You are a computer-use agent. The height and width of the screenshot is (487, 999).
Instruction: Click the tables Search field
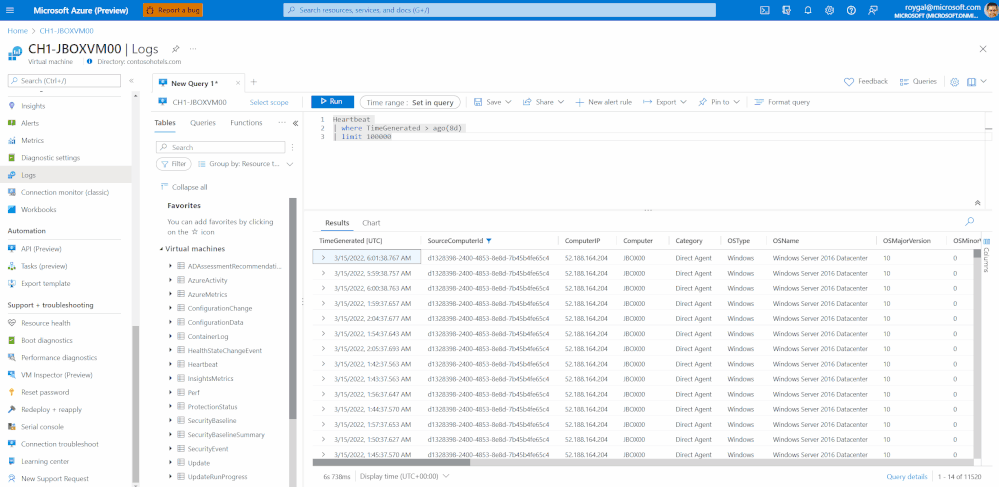pyautogui.click(x=221, y=147)
